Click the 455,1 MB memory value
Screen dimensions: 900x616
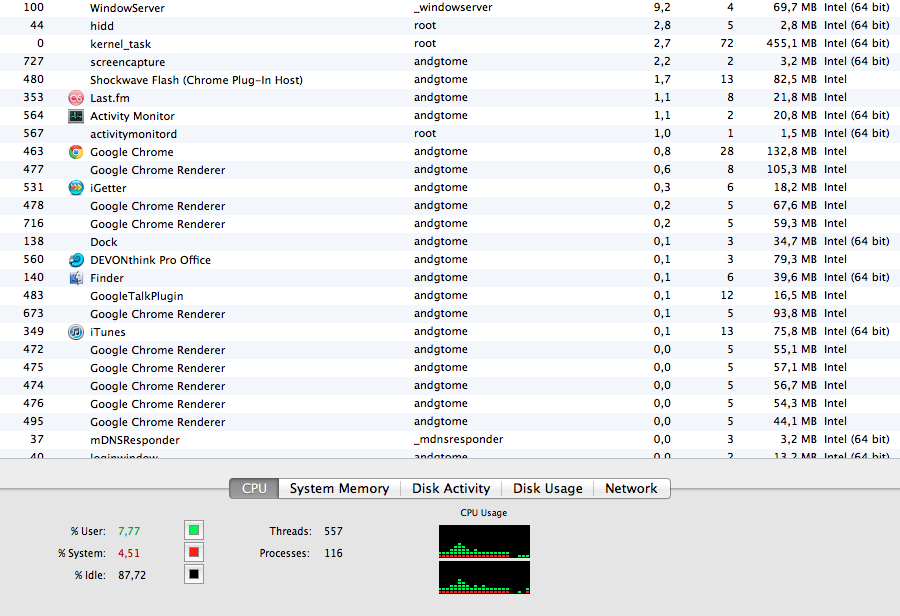point(791,43)
